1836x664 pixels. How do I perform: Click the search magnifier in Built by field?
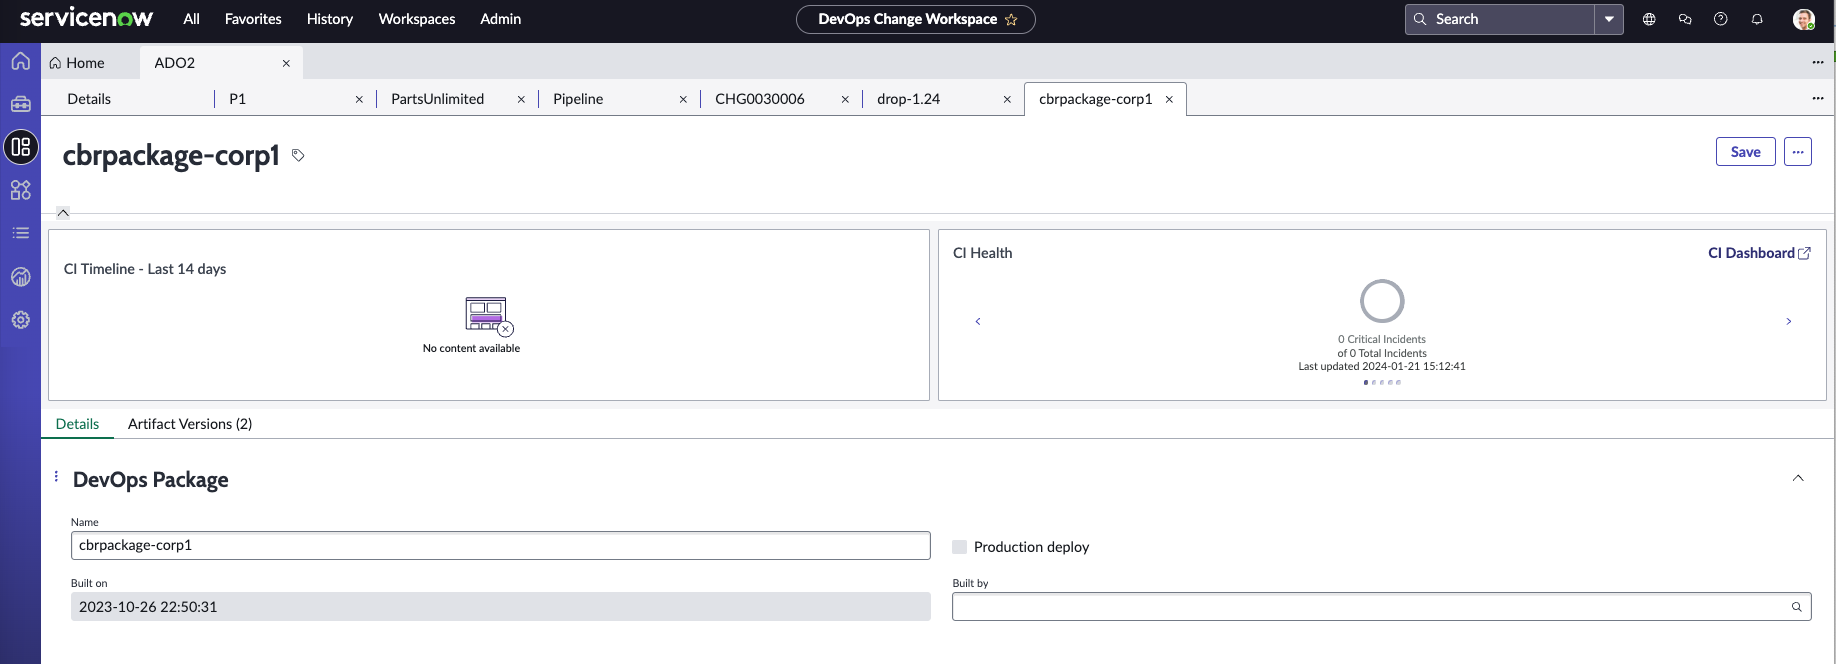point(1796,607)
